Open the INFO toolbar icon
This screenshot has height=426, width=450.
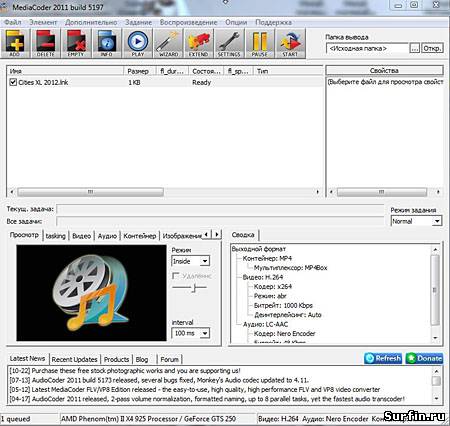point(107,44)
